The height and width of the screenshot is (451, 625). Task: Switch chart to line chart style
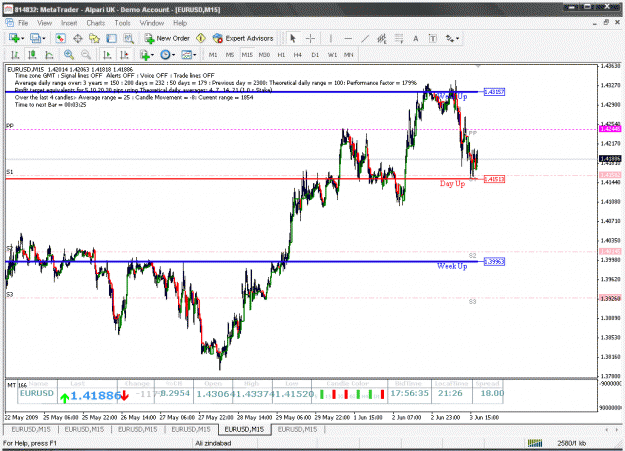49,55
